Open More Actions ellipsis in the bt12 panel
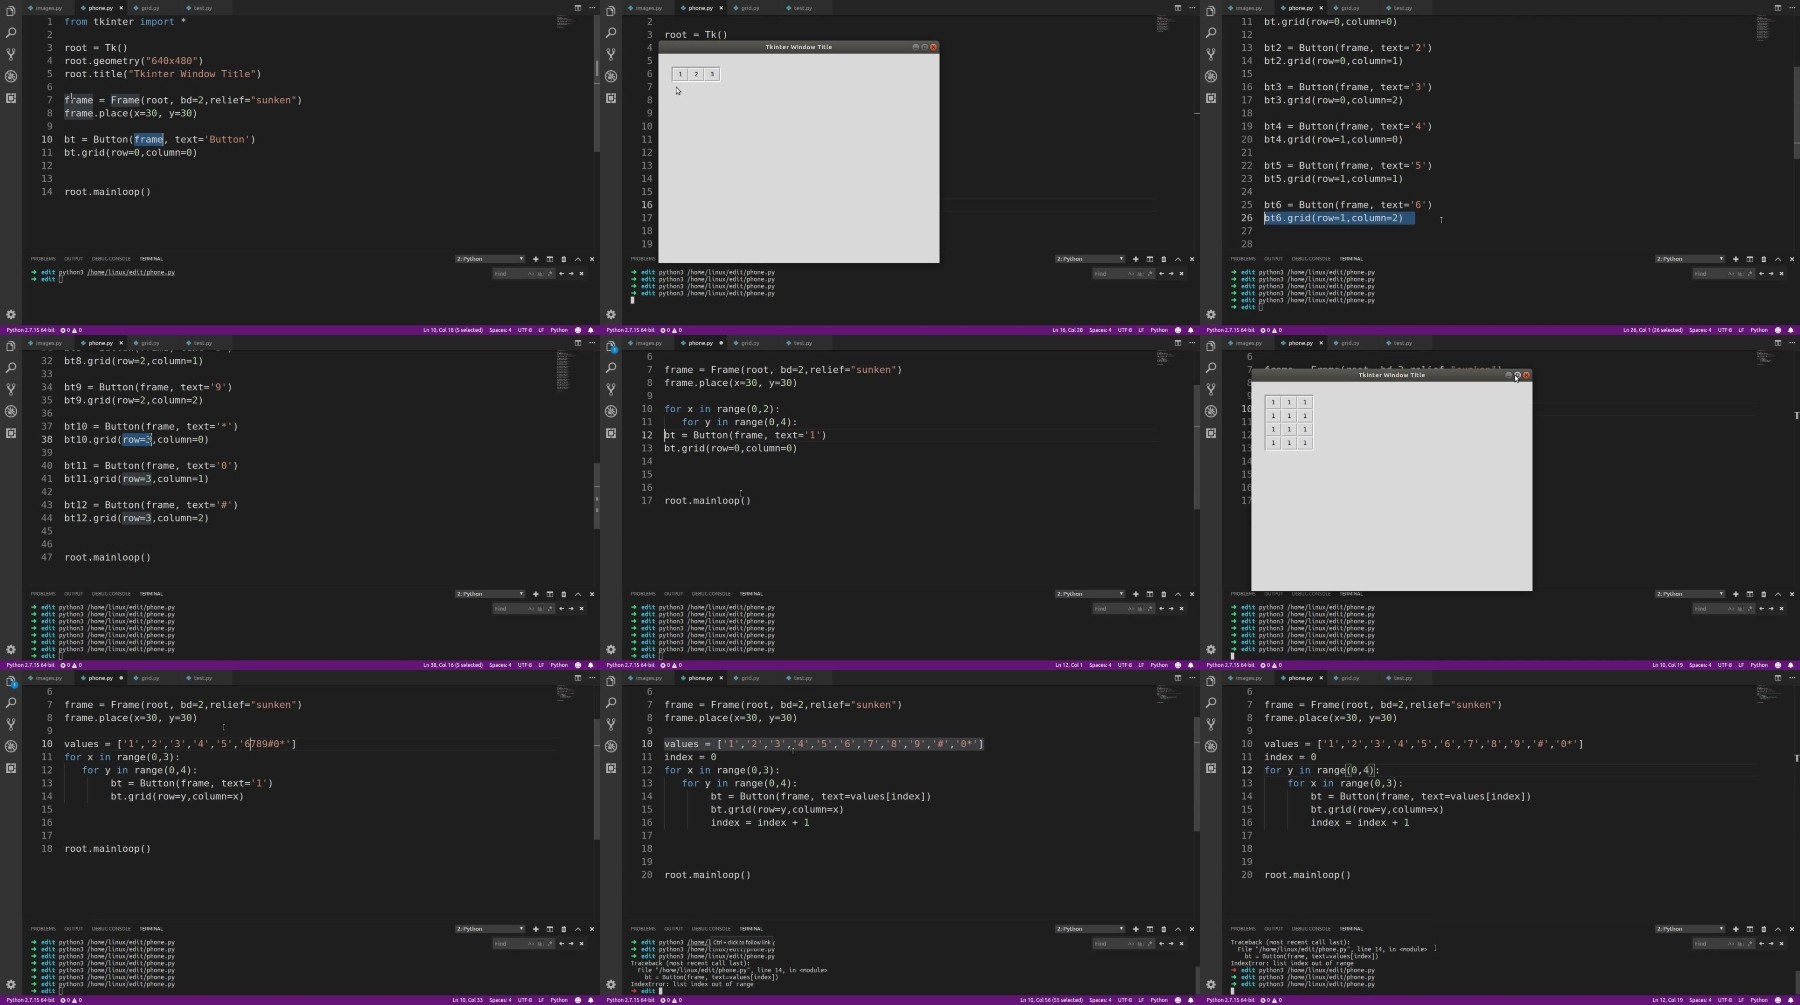 591,343
